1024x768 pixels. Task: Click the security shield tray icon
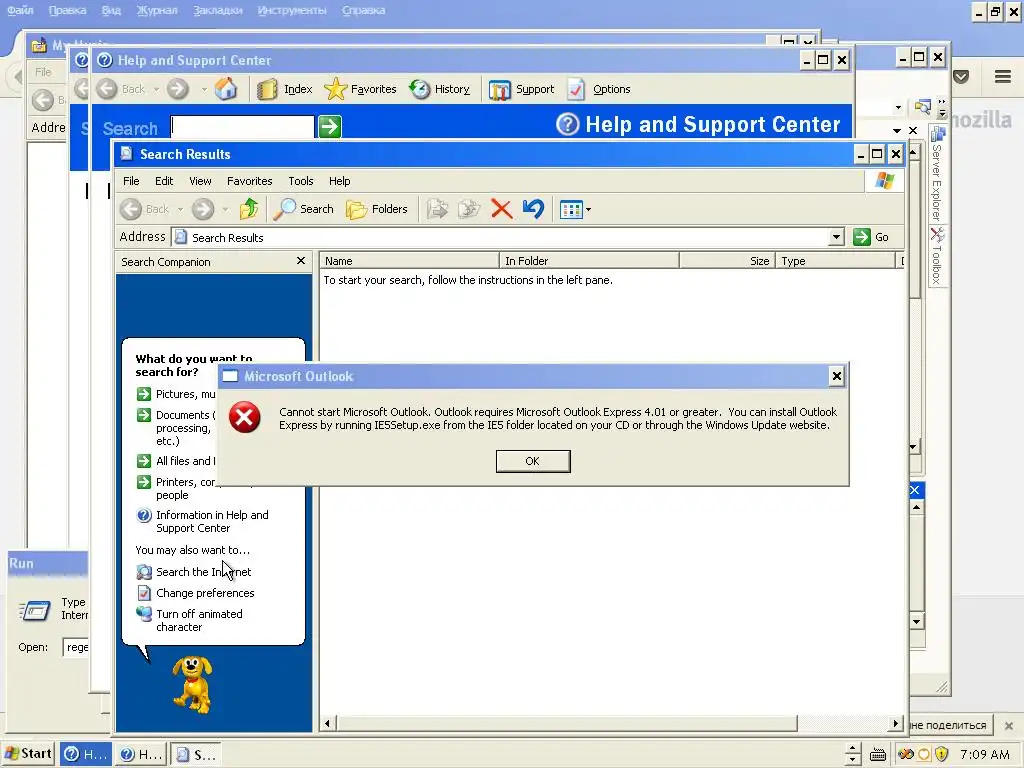[941, 754]
